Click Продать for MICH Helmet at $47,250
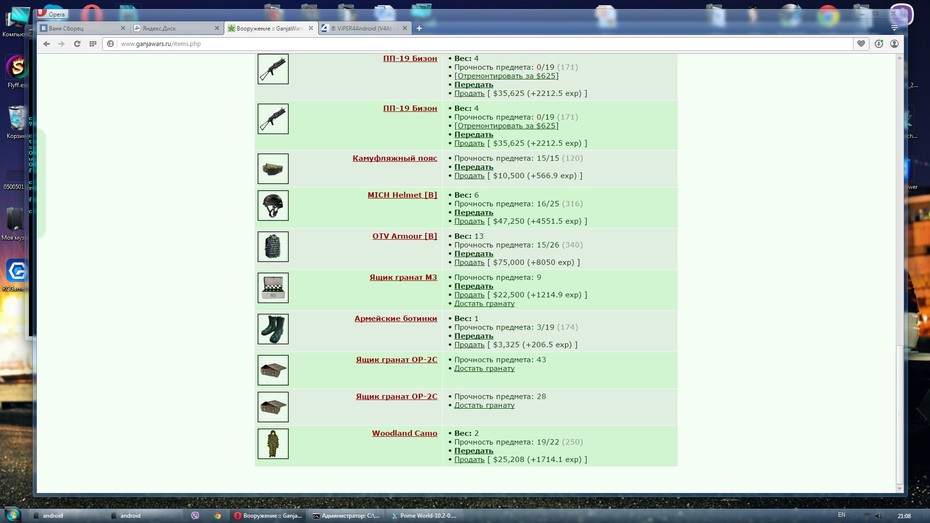 point(469,221)
